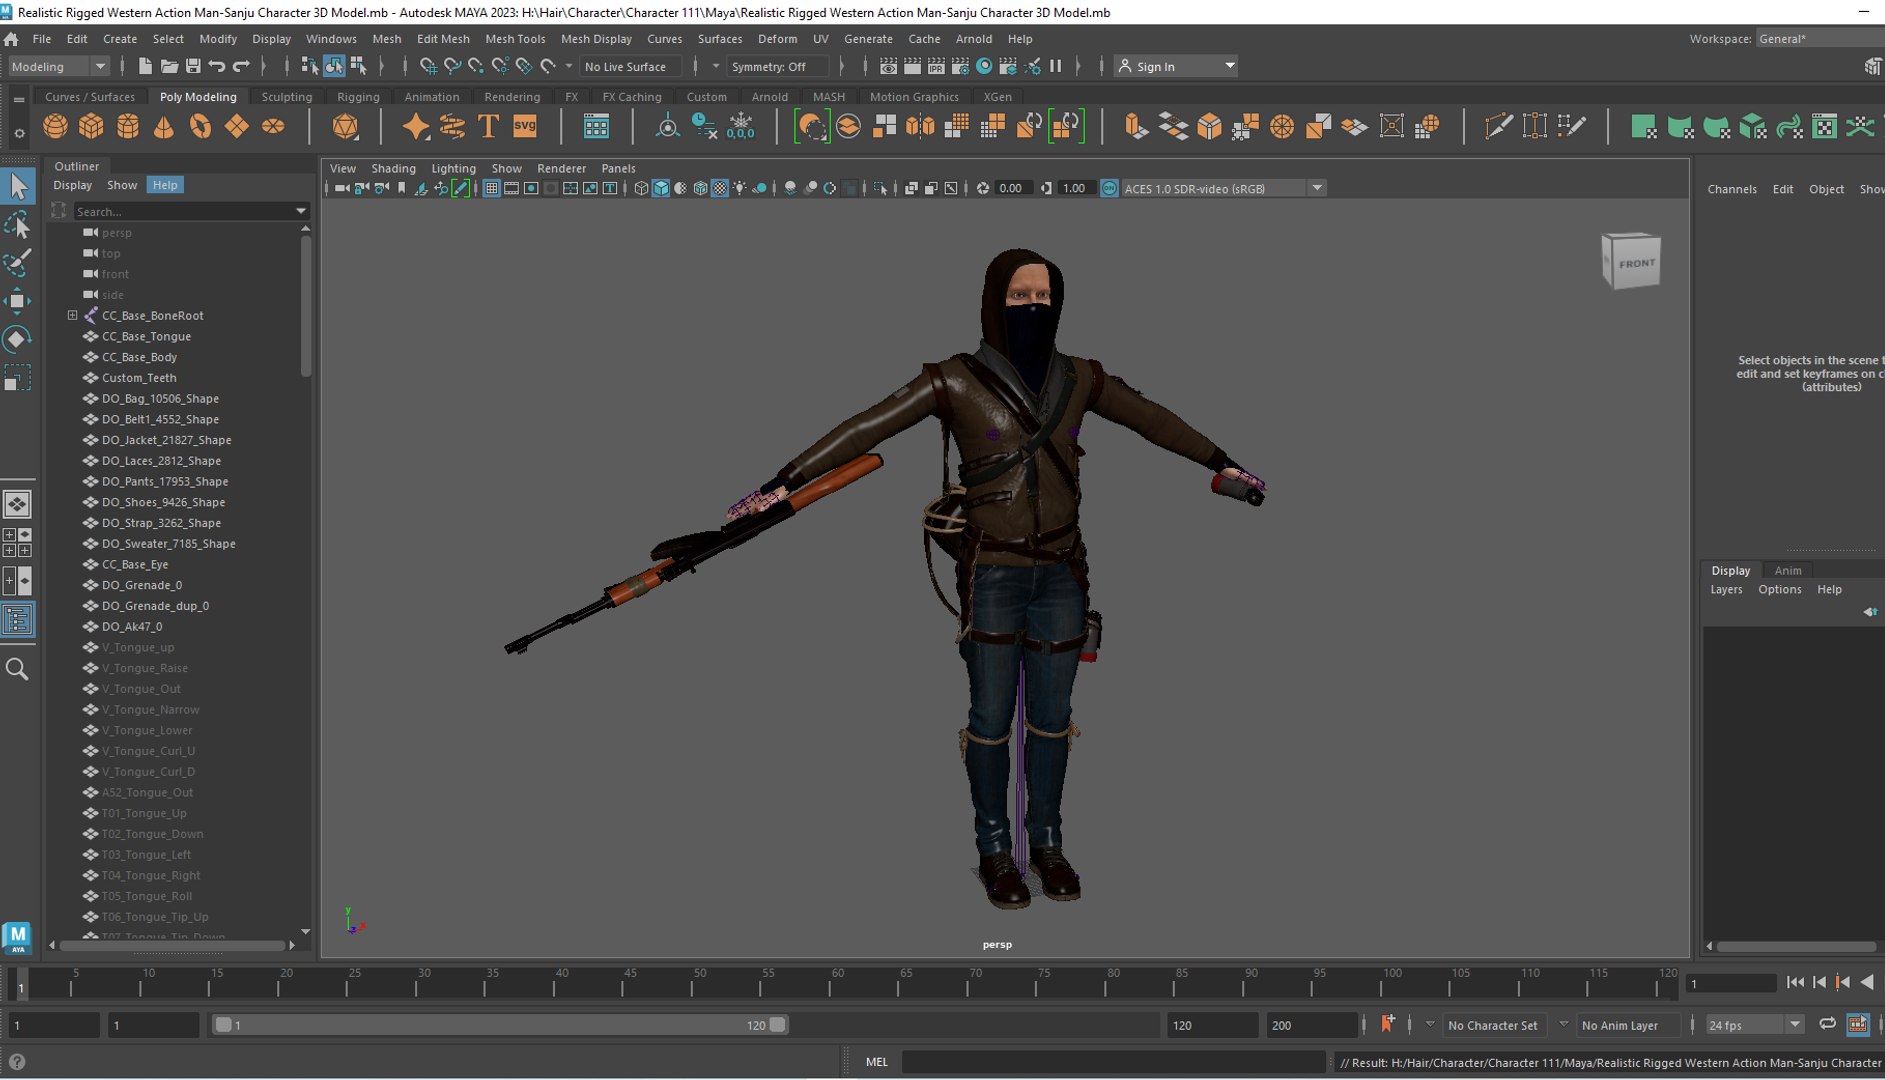Expand the CC_Base_BoneRoot node
Viewport: 1885px width, 1080px height.
click(x=72, y=315)
